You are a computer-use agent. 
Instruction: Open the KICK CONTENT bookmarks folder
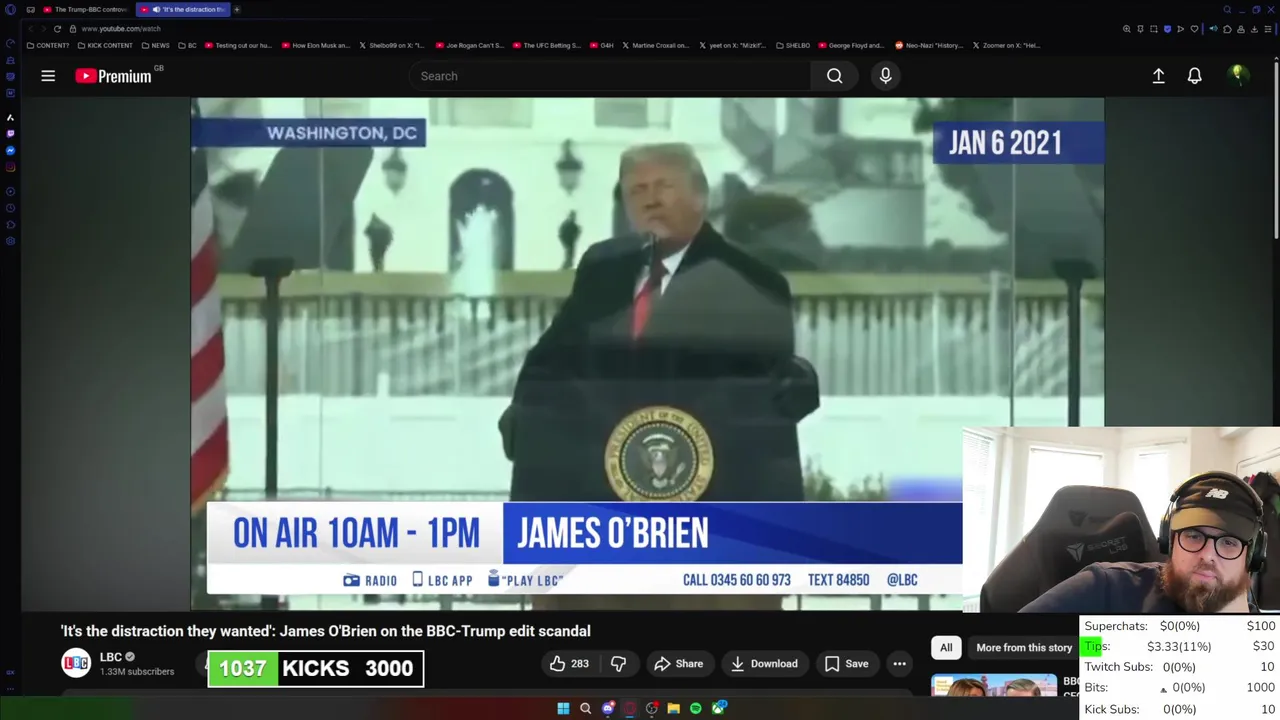tap(105, 45)
